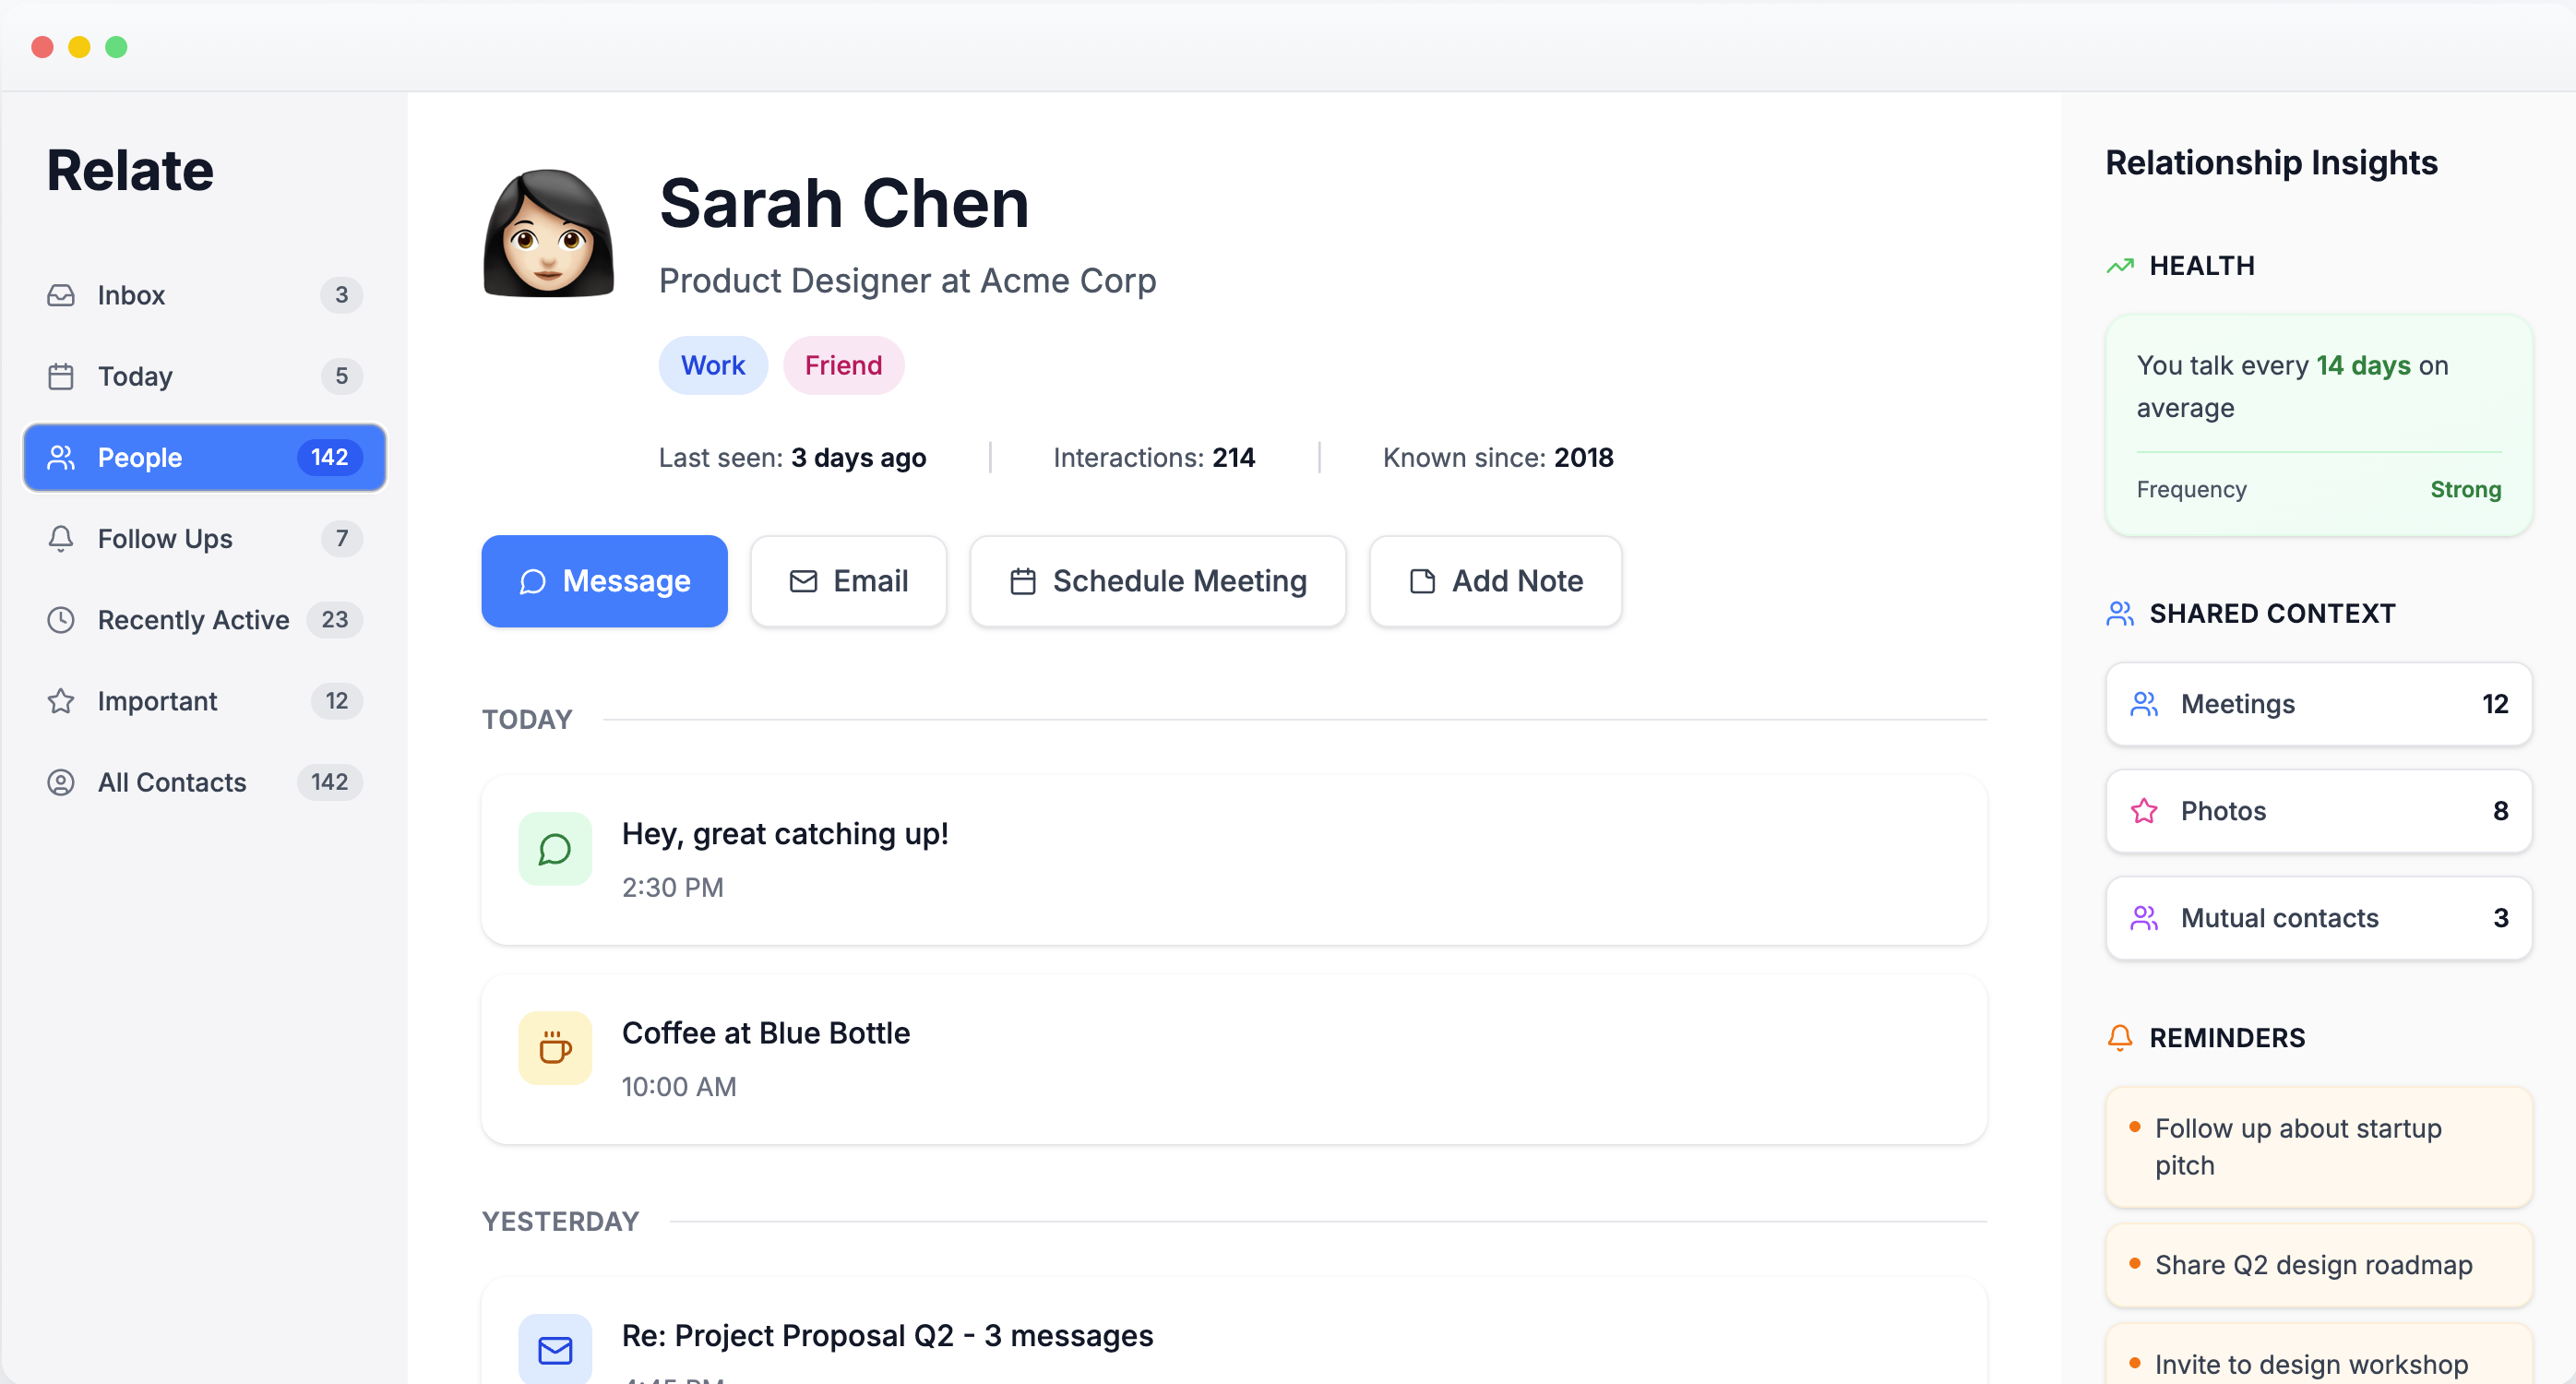Image resolution: width=2576 pixels, height=1384 pixels.
Task: Click the Reminders bell icon
Action: click(x=2120, y=1038)
